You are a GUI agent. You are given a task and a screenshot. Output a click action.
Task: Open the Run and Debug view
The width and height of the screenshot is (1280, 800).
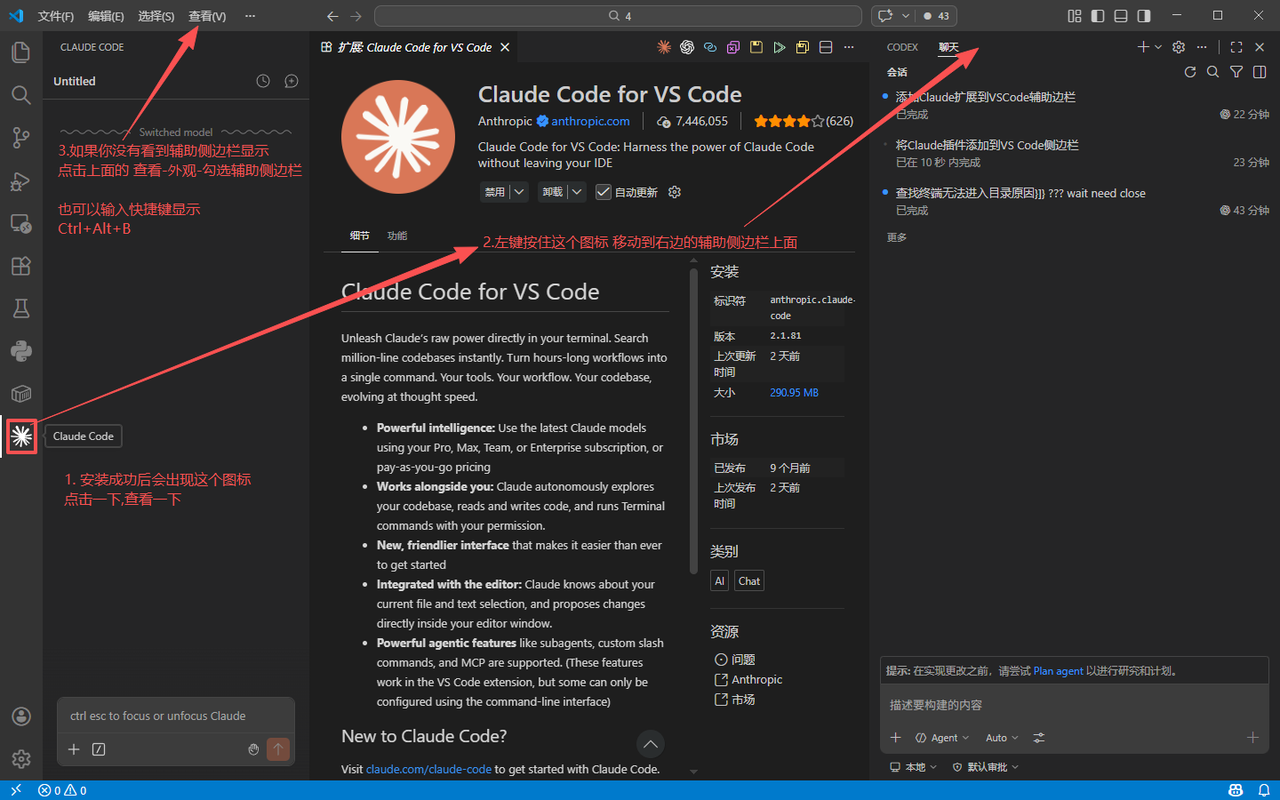[21, 181]
